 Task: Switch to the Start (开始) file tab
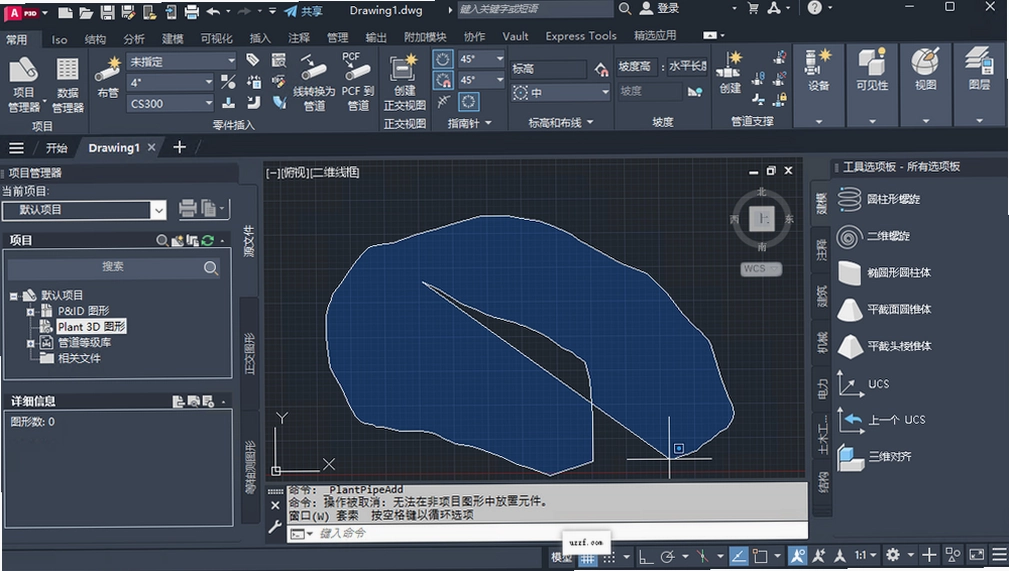click(x=57, y=148)
